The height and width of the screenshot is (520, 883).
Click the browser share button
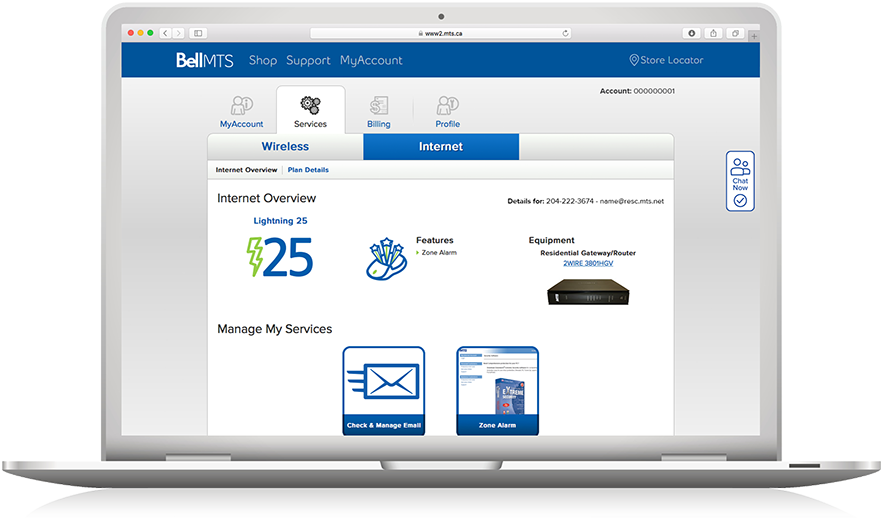pos(713,33)
